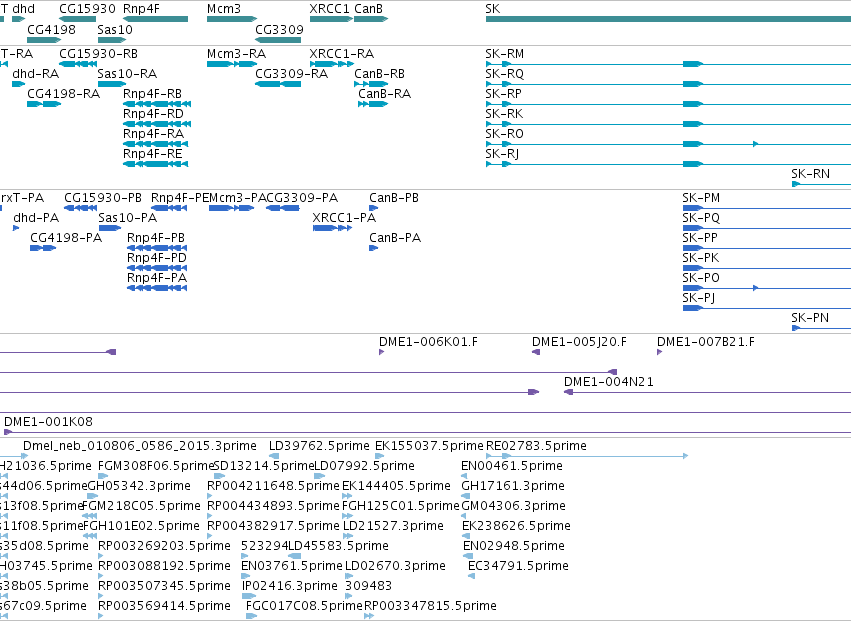Screen dimensions: 851x621
Task: Select the GH17161.3prime EST label
Action: pos(513,486)
